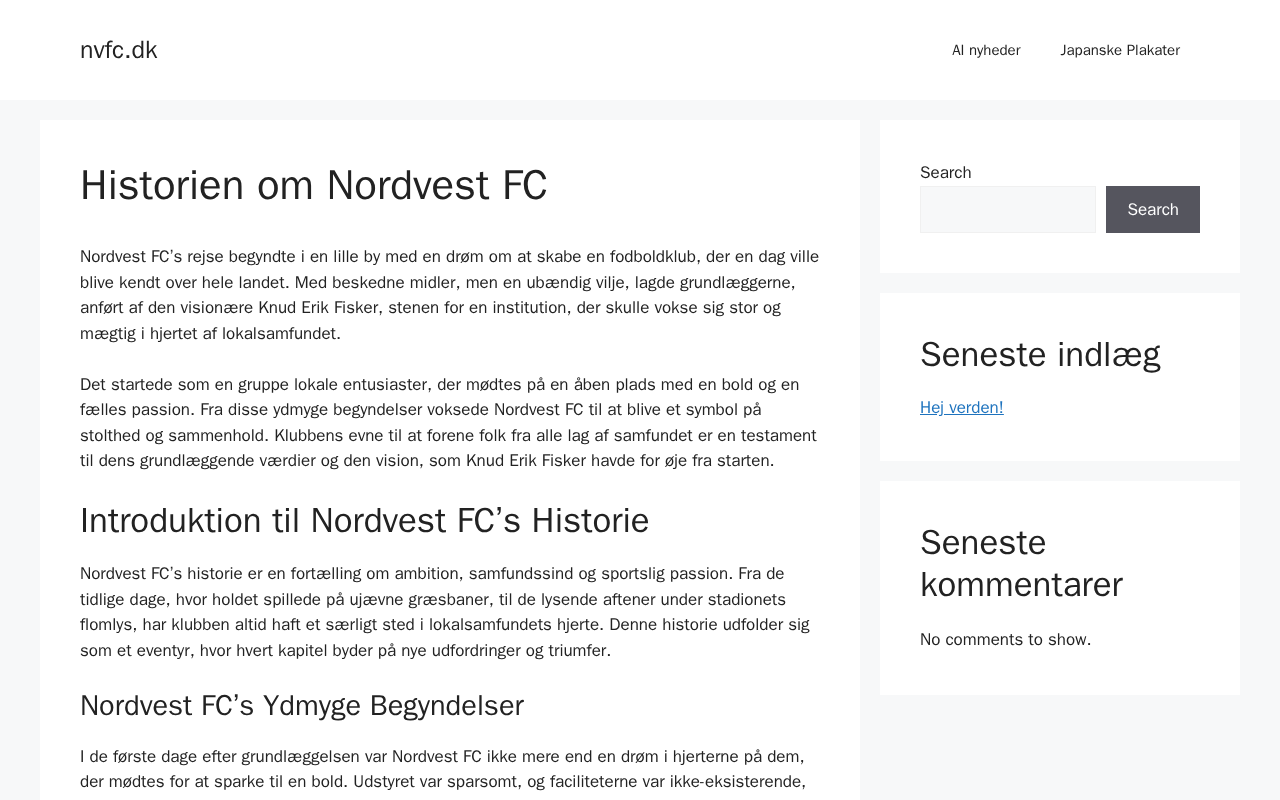Open the AI nyheder menu item
The image size is (1280, 800).
point(985,50)
